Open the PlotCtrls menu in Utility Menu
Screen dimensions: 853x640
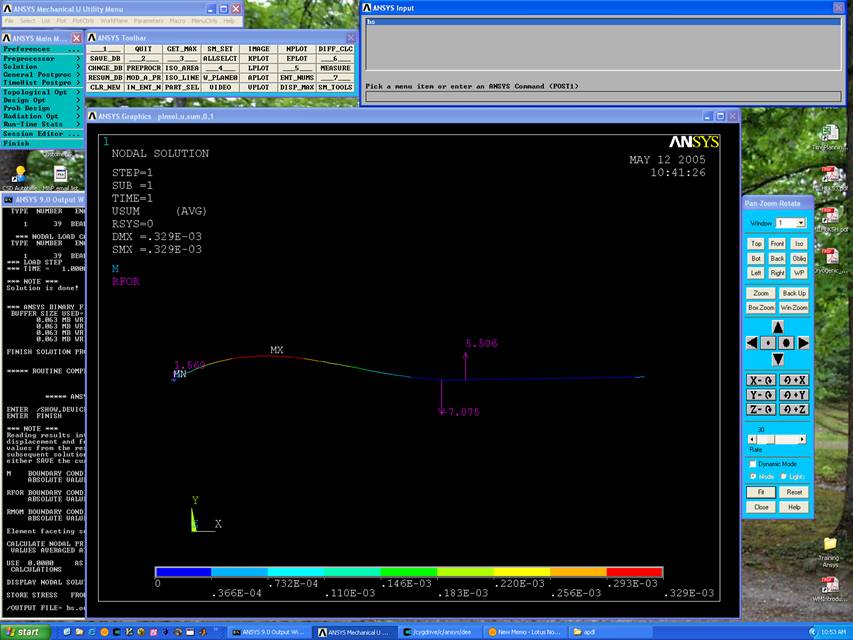coord(82,20)
